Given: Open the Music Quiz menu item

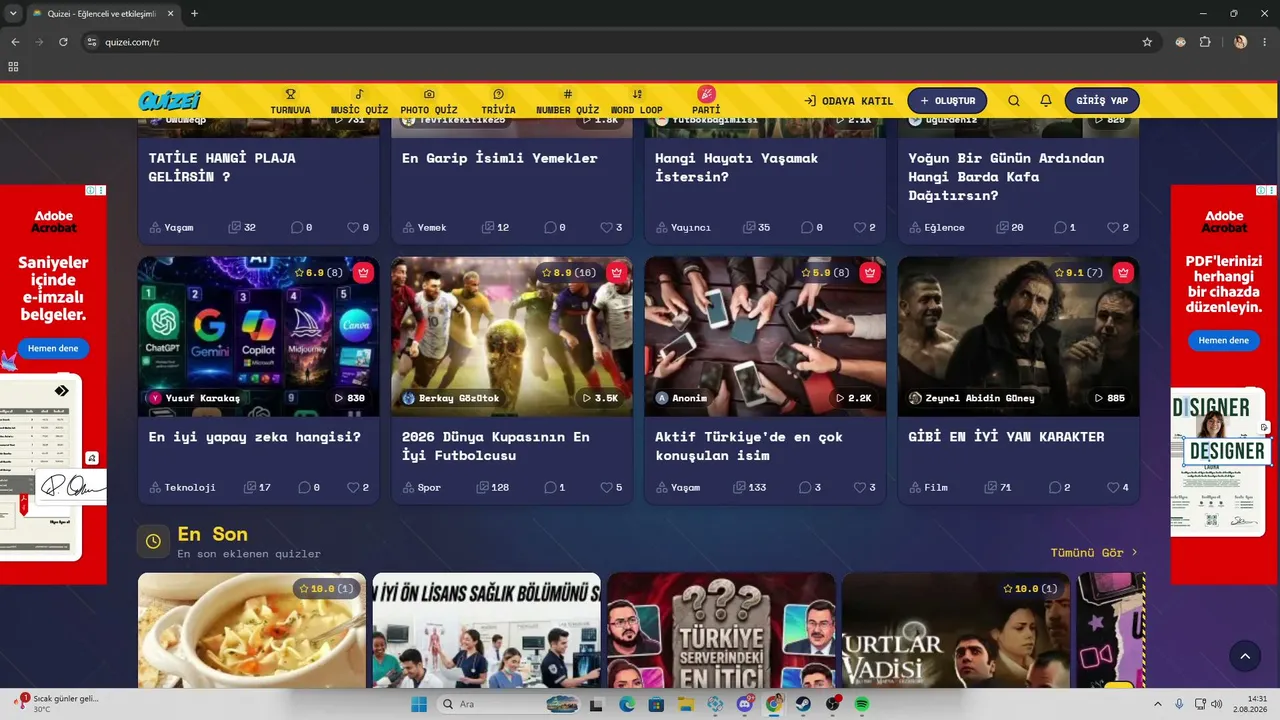Looking at the screenshot, I should [x=359, y=102].
